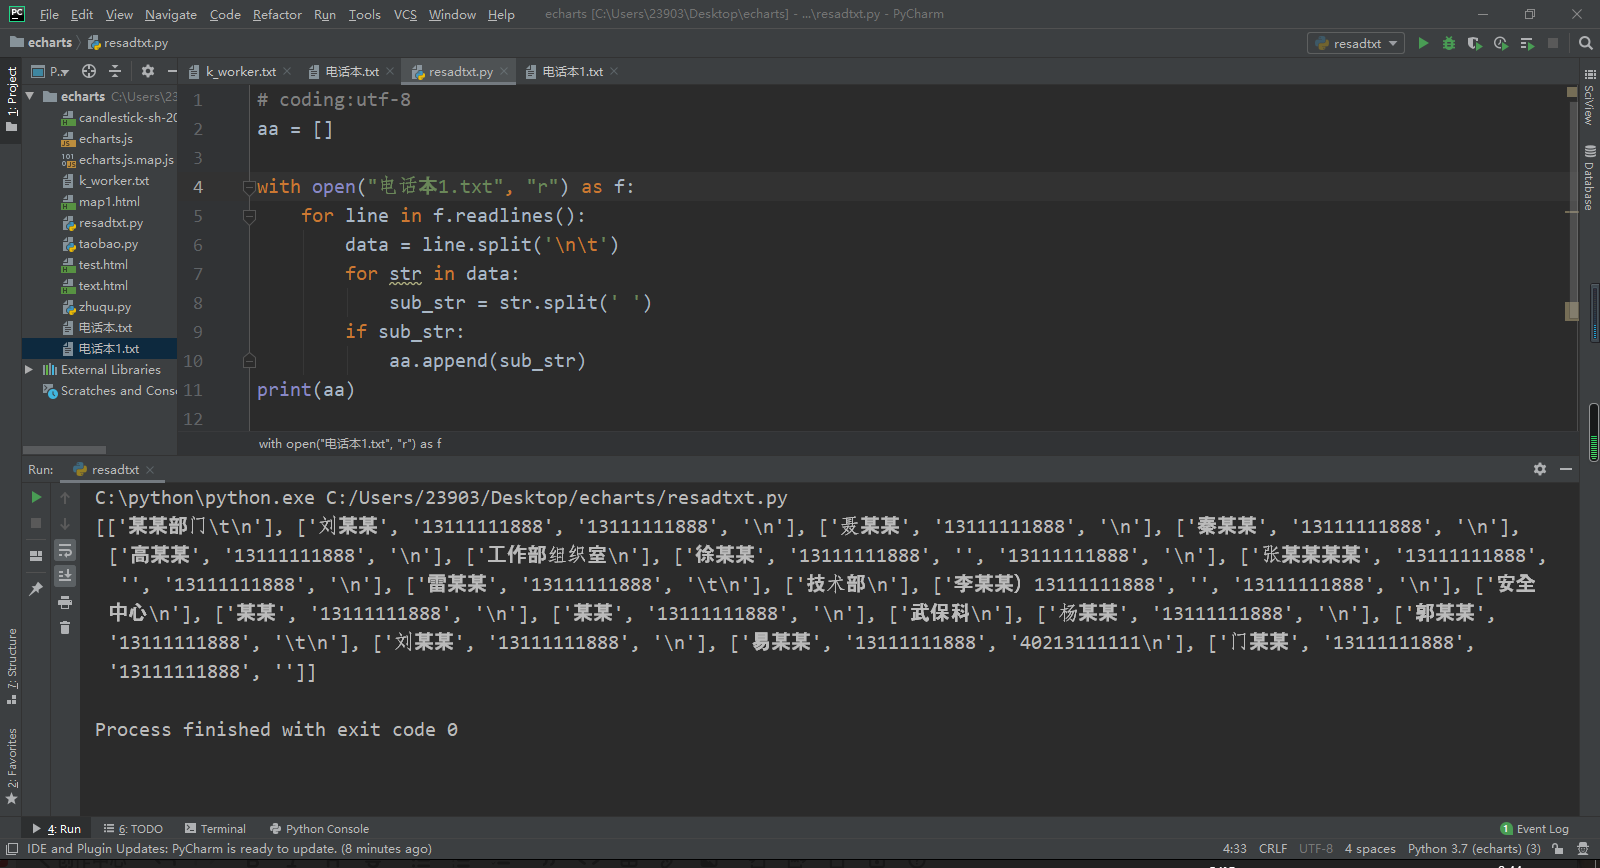
Task: Click the Profile run icon
Action: 1500,43
